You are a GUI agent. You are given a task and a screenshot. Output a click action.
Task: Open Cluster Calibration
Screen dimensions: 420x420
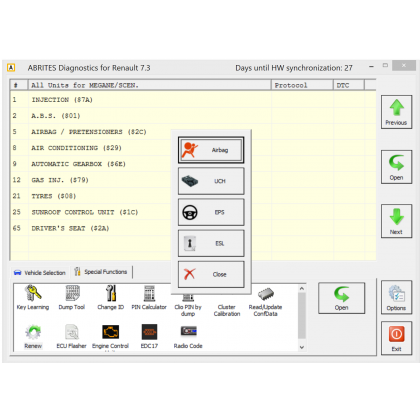pos(227,310)
